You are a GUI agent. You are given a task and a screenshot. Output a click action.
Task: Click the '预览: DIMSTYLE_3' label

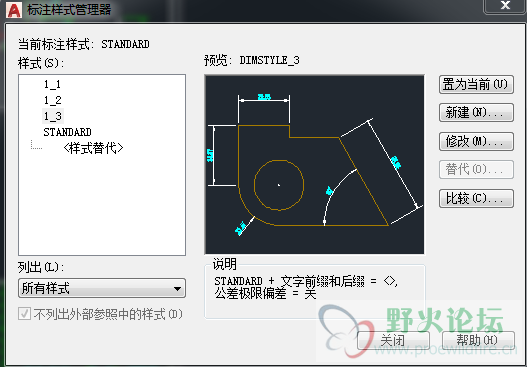point(252,60)
